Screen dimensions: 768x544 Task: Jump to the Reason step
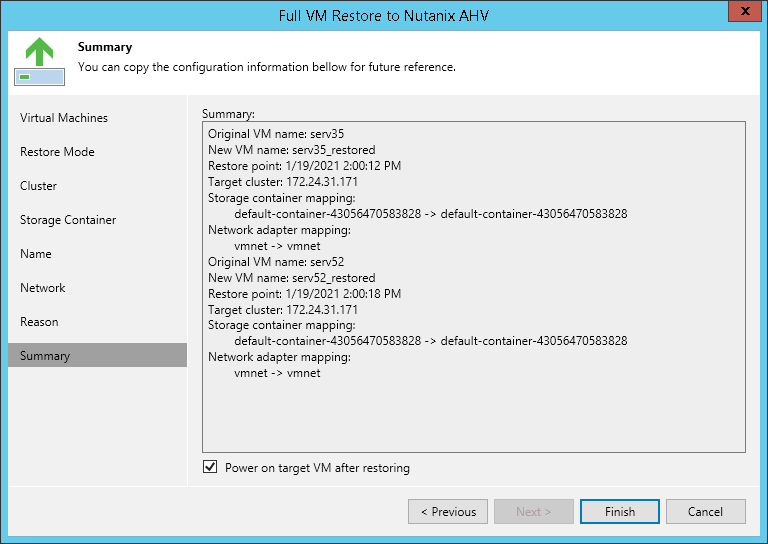39,322
